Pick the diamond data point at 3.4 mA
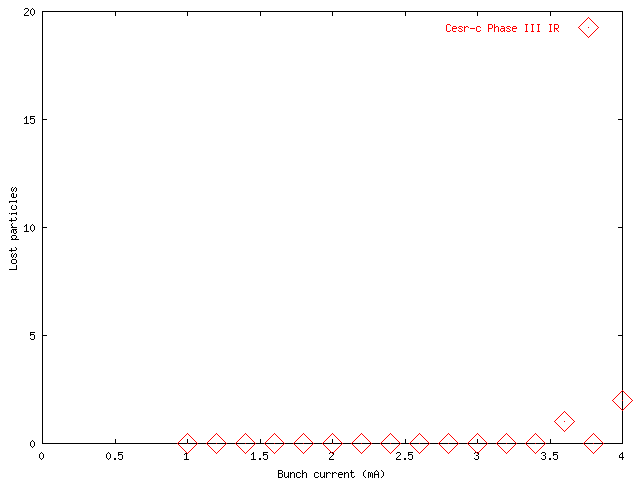 [536, 443]
